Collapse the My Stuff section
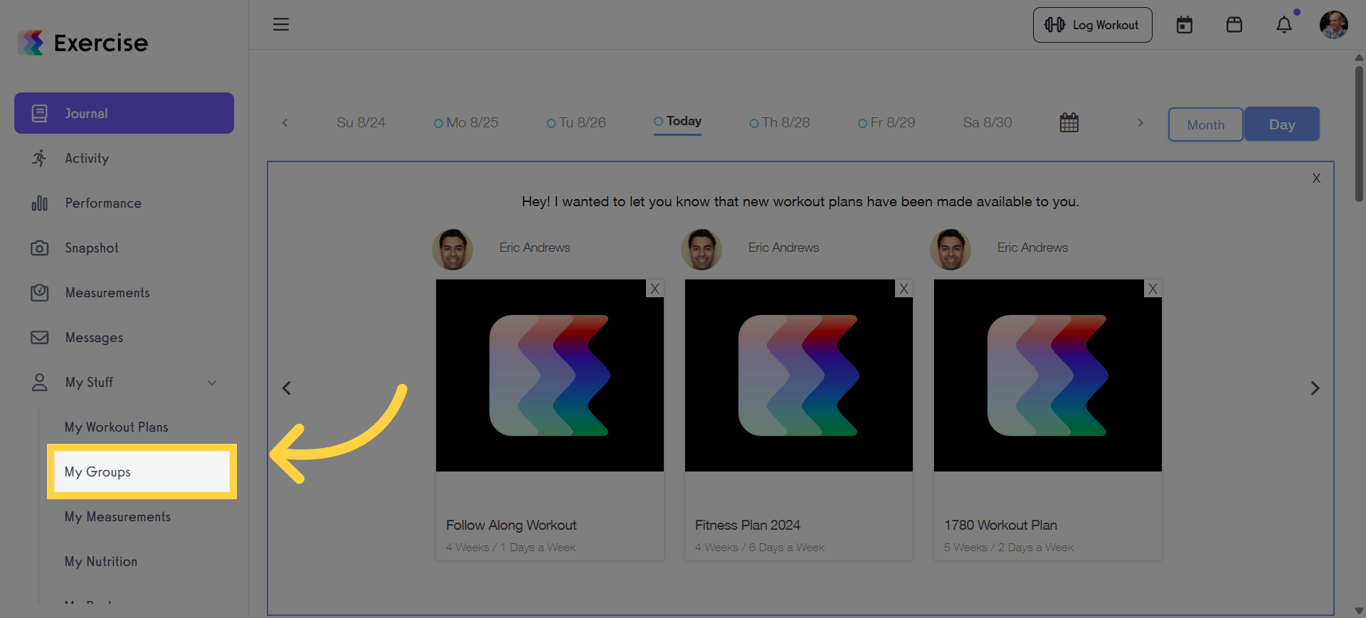This screenshot has height=618, width=1366. tap(211, 382)
